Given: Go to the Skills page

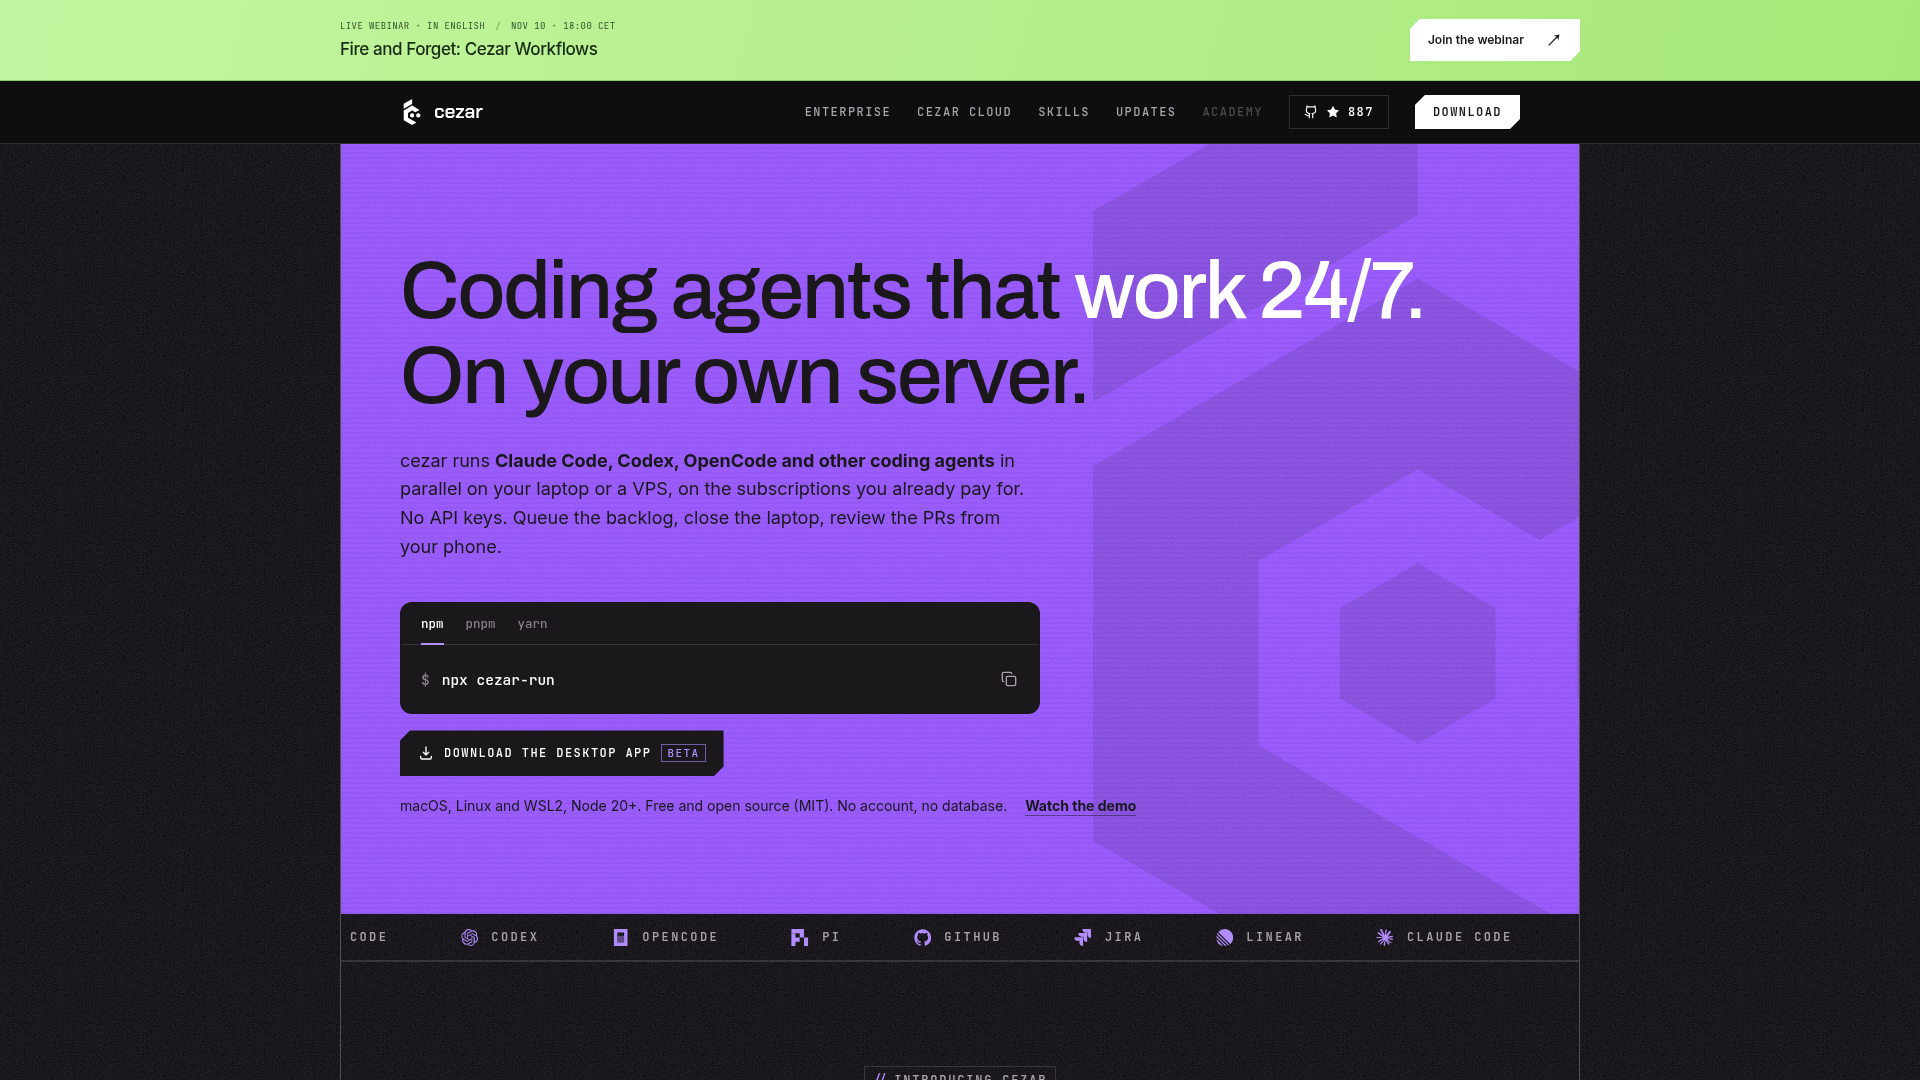Looking at the screenshot, I should 1063,112.
